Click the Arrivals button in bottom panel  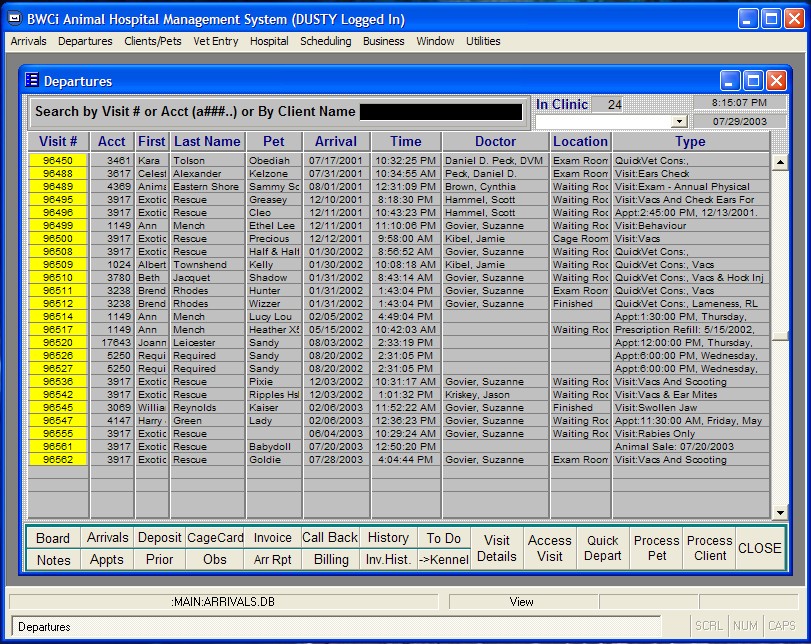107,538
